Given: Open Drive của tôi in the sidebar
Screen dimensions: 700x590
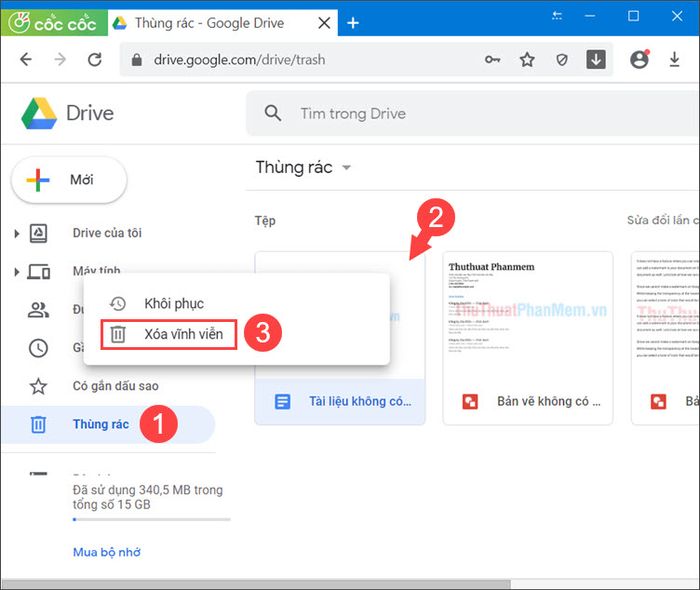Looking at the screenshot, I should (x=107, y=233).
